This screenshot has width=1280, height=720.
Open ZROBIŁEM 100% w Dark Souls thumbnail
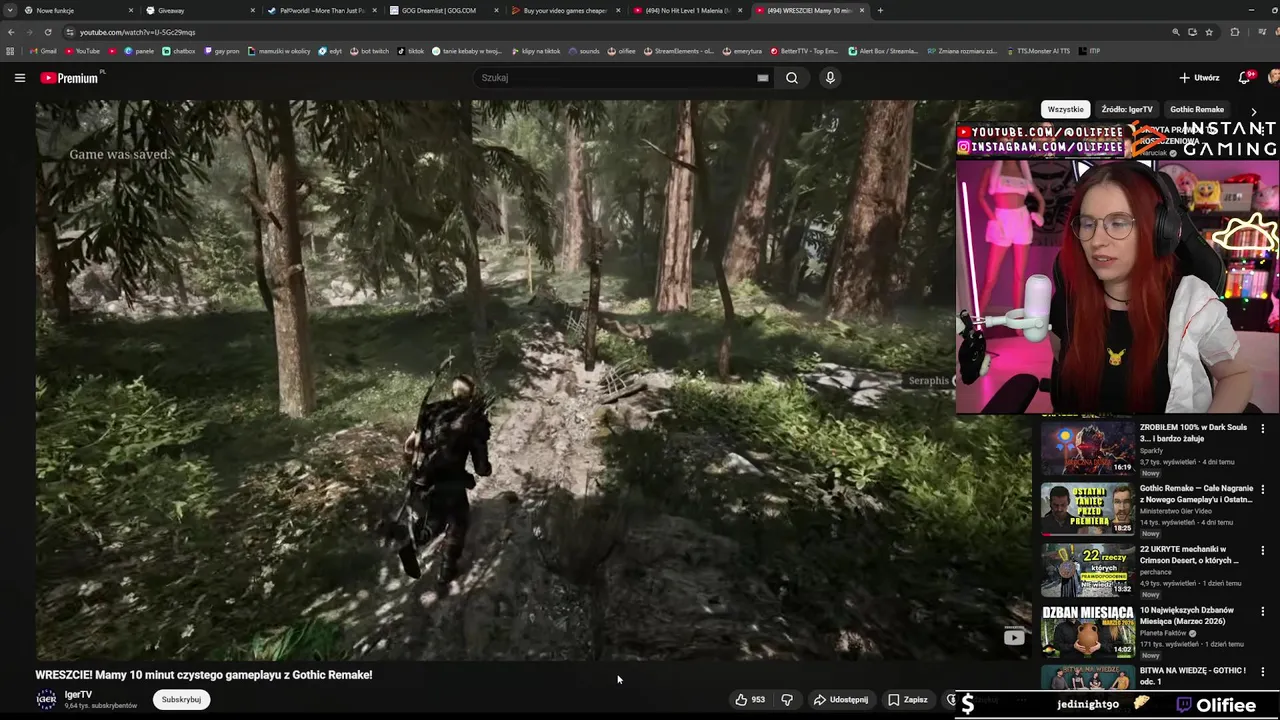click(1087, 447)
